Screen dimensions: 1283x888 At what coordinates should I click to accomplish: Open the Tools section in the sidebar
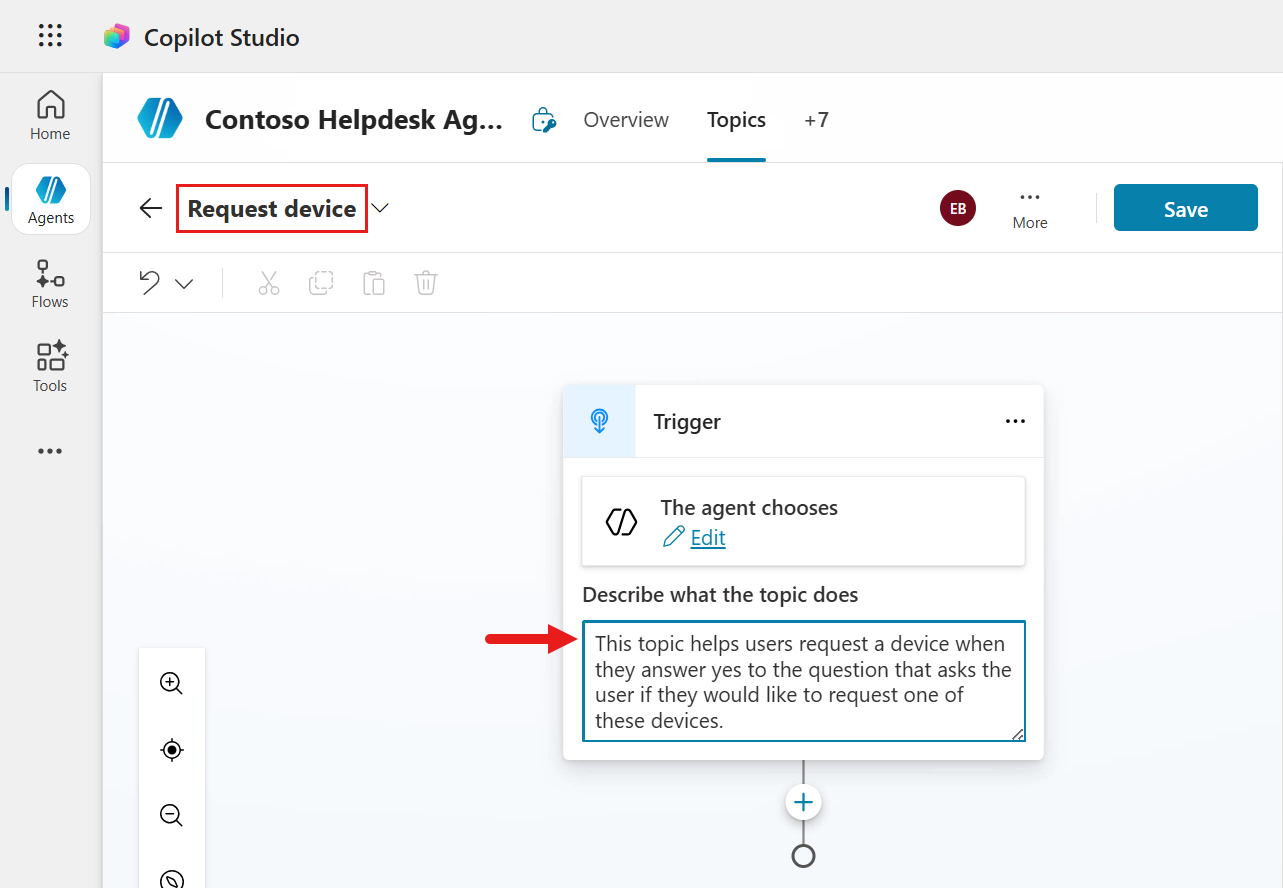[x=49, y=367]
